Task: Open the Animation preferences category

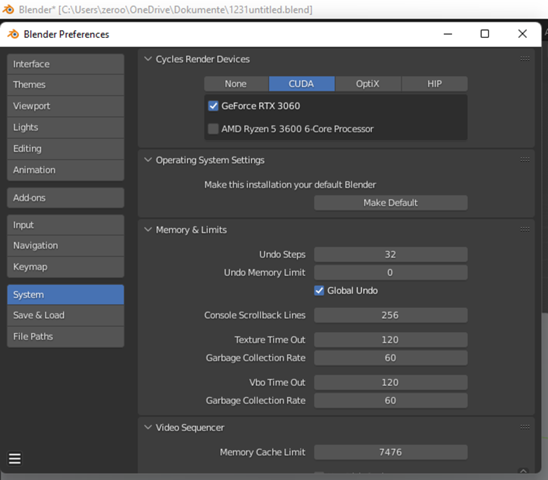Action: [65, 170]
